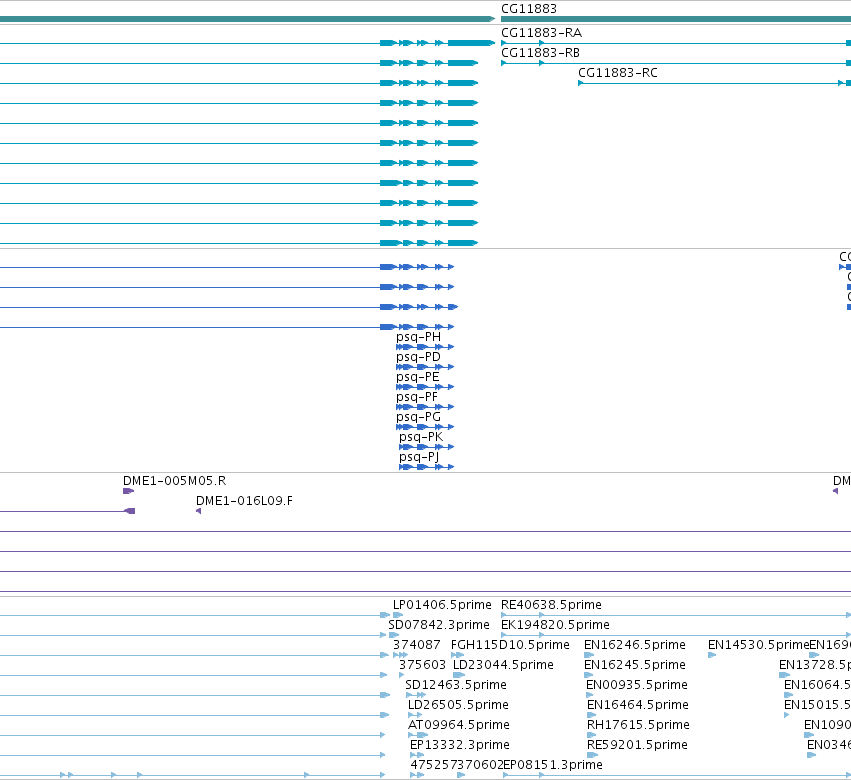Select the EN16464.5prime EST

638,705
